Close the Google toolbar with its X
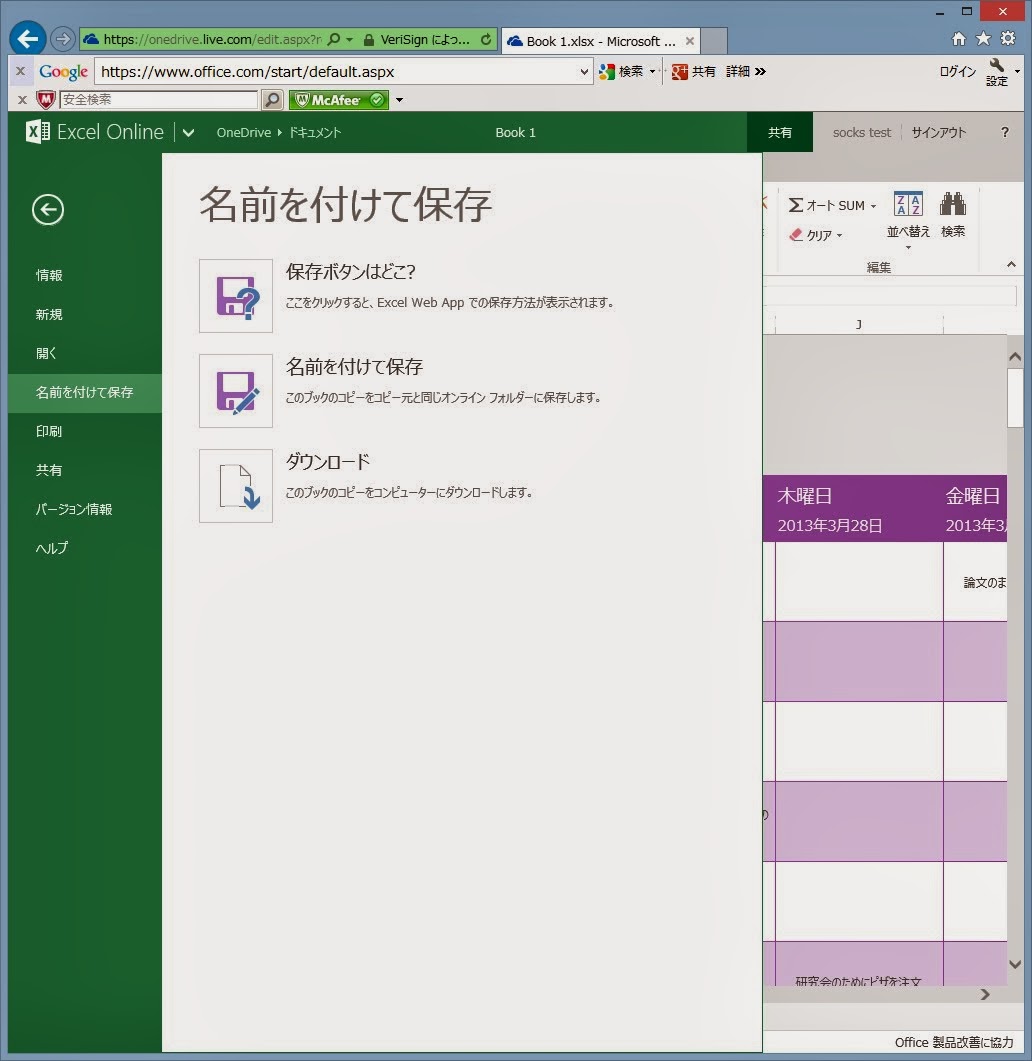Image resolution: width=1032 pixels, height=1061 pixels. 20,71
